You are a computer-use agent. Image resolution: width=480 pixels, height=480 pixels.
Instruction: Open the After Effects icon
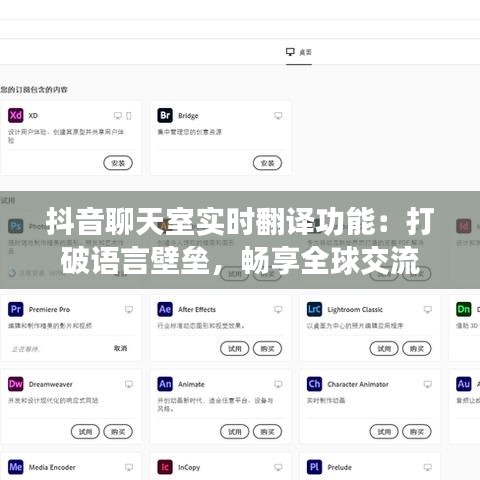pyautogui.click(x=165, y=309)
